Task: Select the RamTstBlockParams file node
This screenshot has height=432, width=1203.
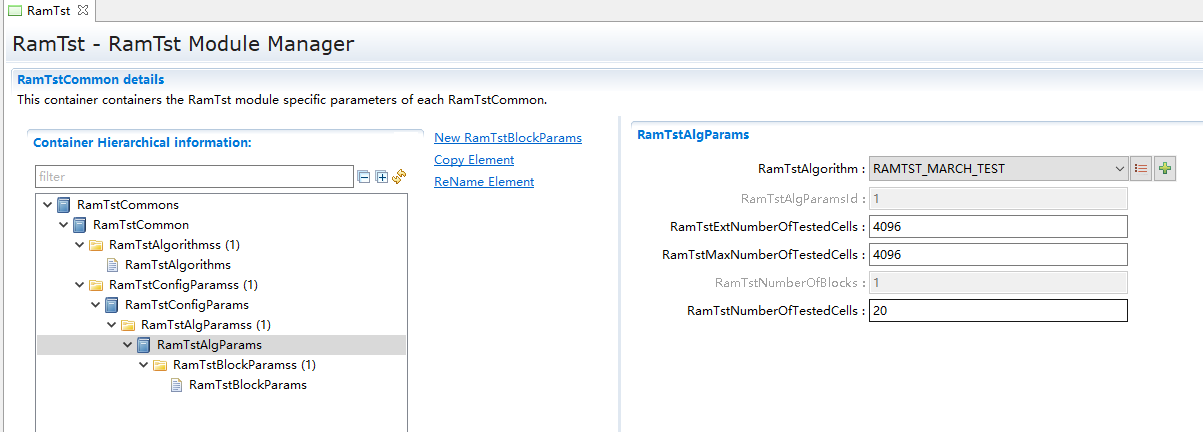Action: [x=247, y=385]
